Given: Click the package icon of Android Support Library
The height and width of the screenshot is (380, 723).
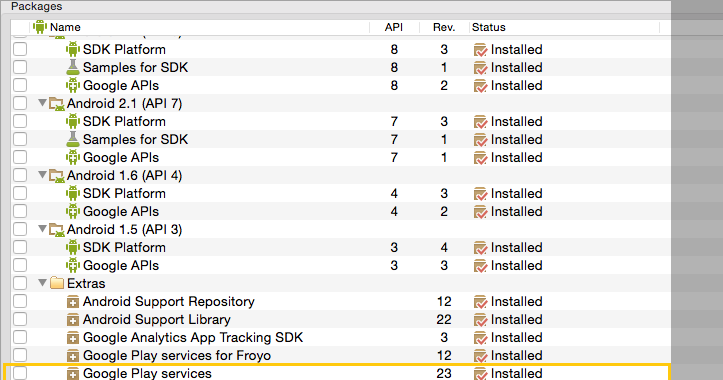Looking at the screenshot, I should pos(72,320).
